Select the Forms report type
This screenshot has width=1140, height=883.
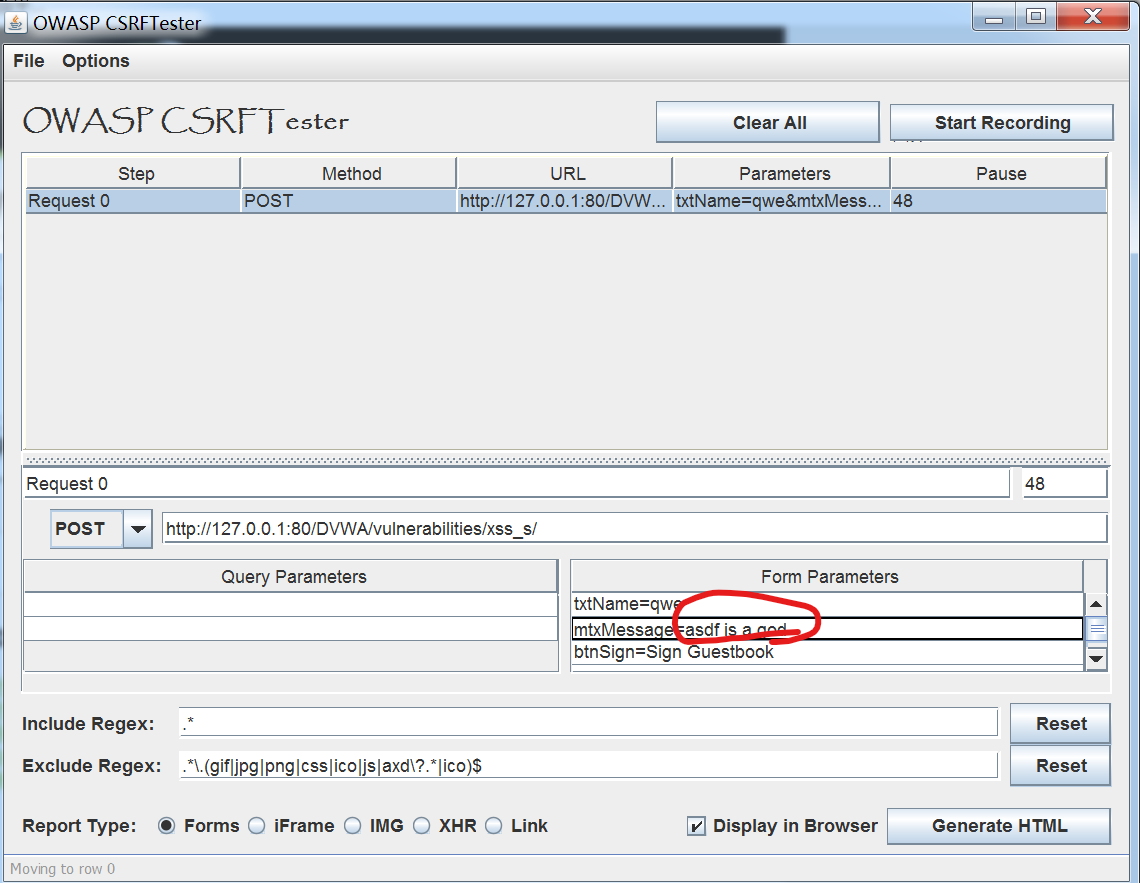pyautogui.click(x=166, y=826)
